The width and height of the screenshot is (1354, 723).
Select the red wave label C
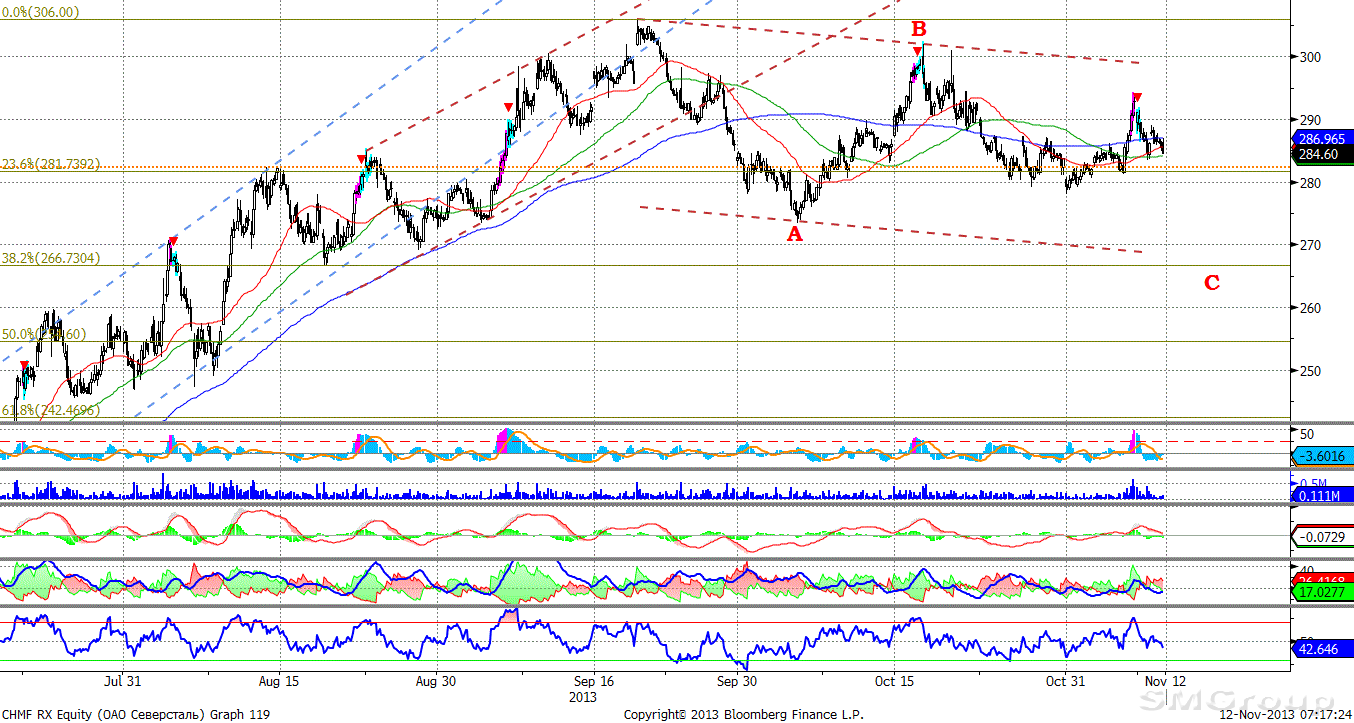click(x=1211, y=283)
